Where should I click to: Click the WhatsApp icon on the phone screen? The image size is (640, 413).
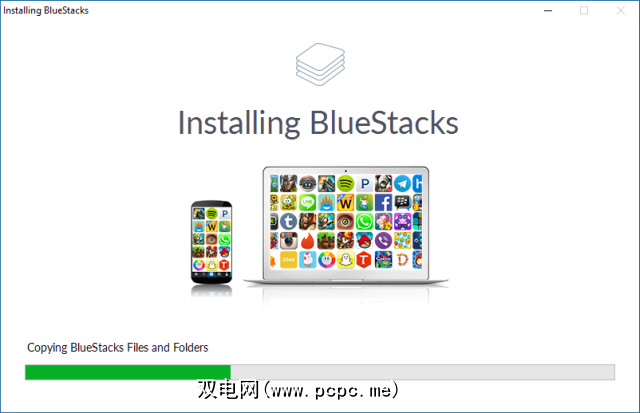[x=224, y=239]
